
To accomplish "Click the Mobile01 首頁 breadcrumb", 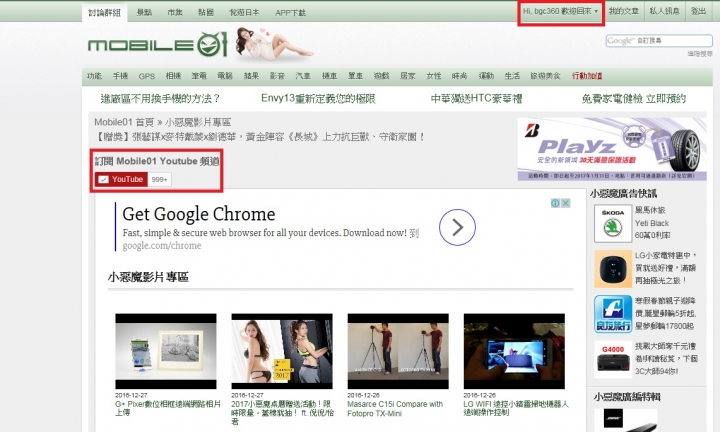I will 124,122.
